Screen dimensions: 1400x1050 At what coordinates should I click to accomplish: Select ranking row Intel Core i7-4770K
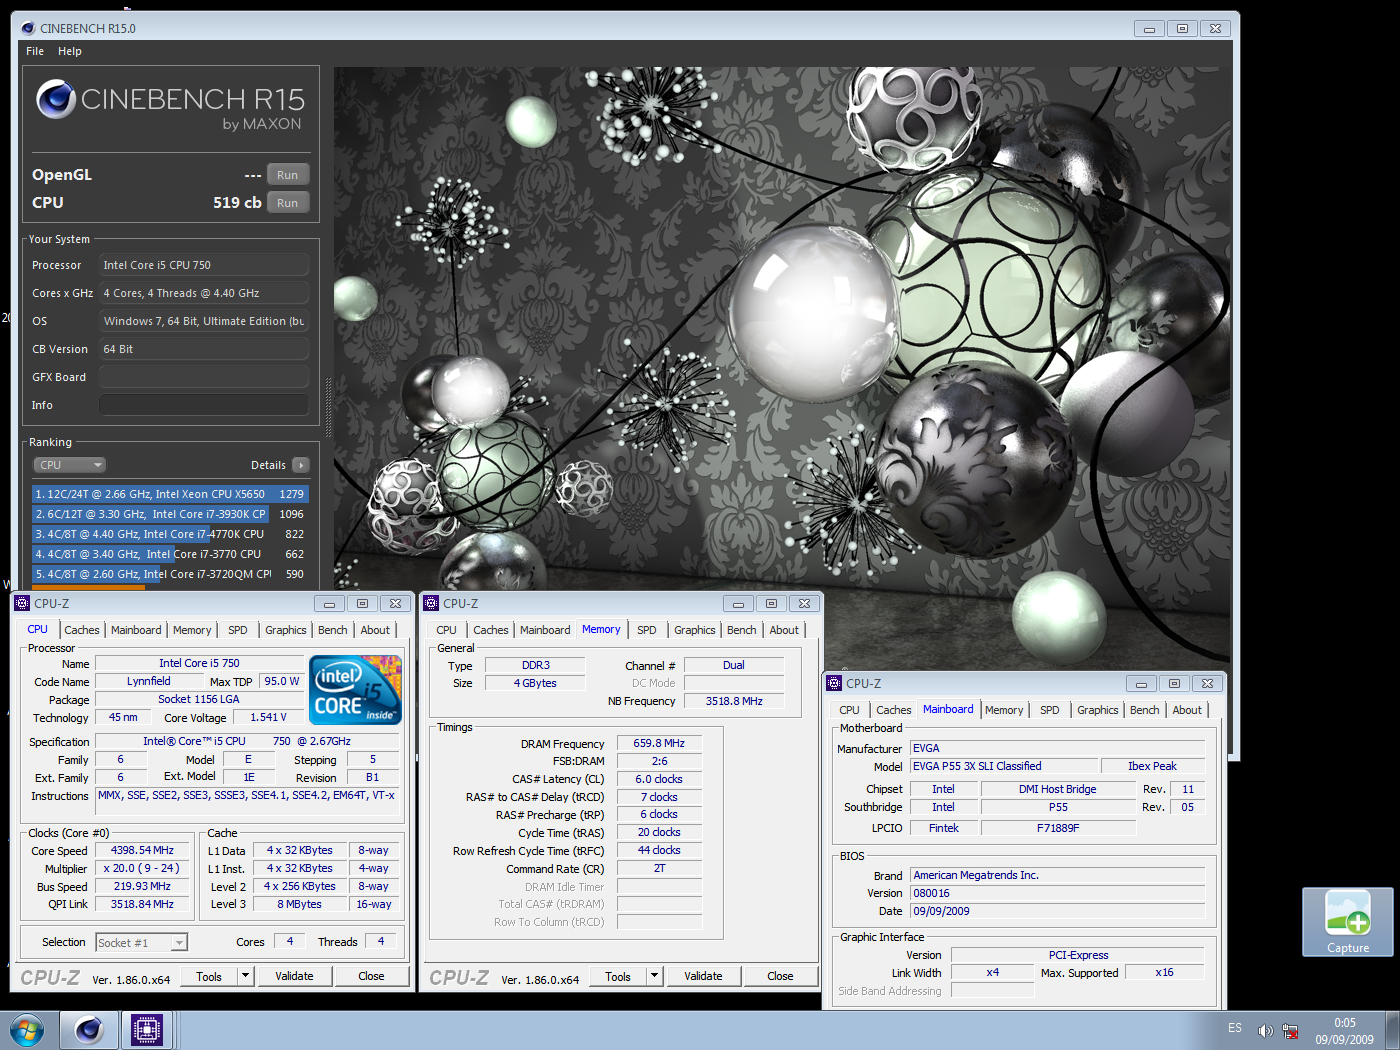coord(170,534)
